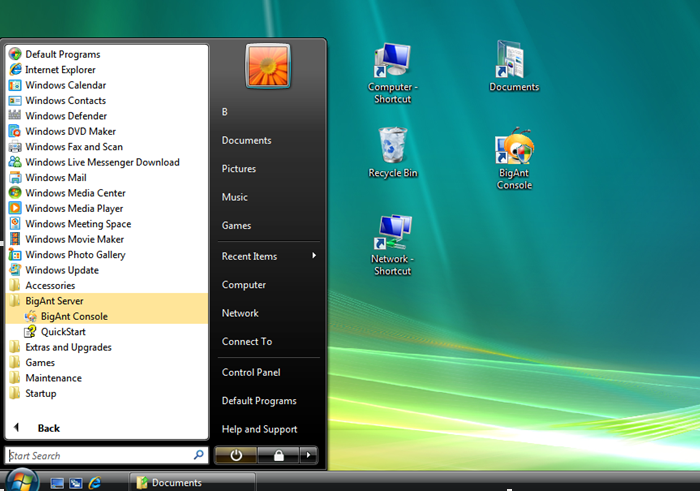Open Control Panel from the Start menu
Viewport: 700px width, 491px height.
tap(269, 372)
